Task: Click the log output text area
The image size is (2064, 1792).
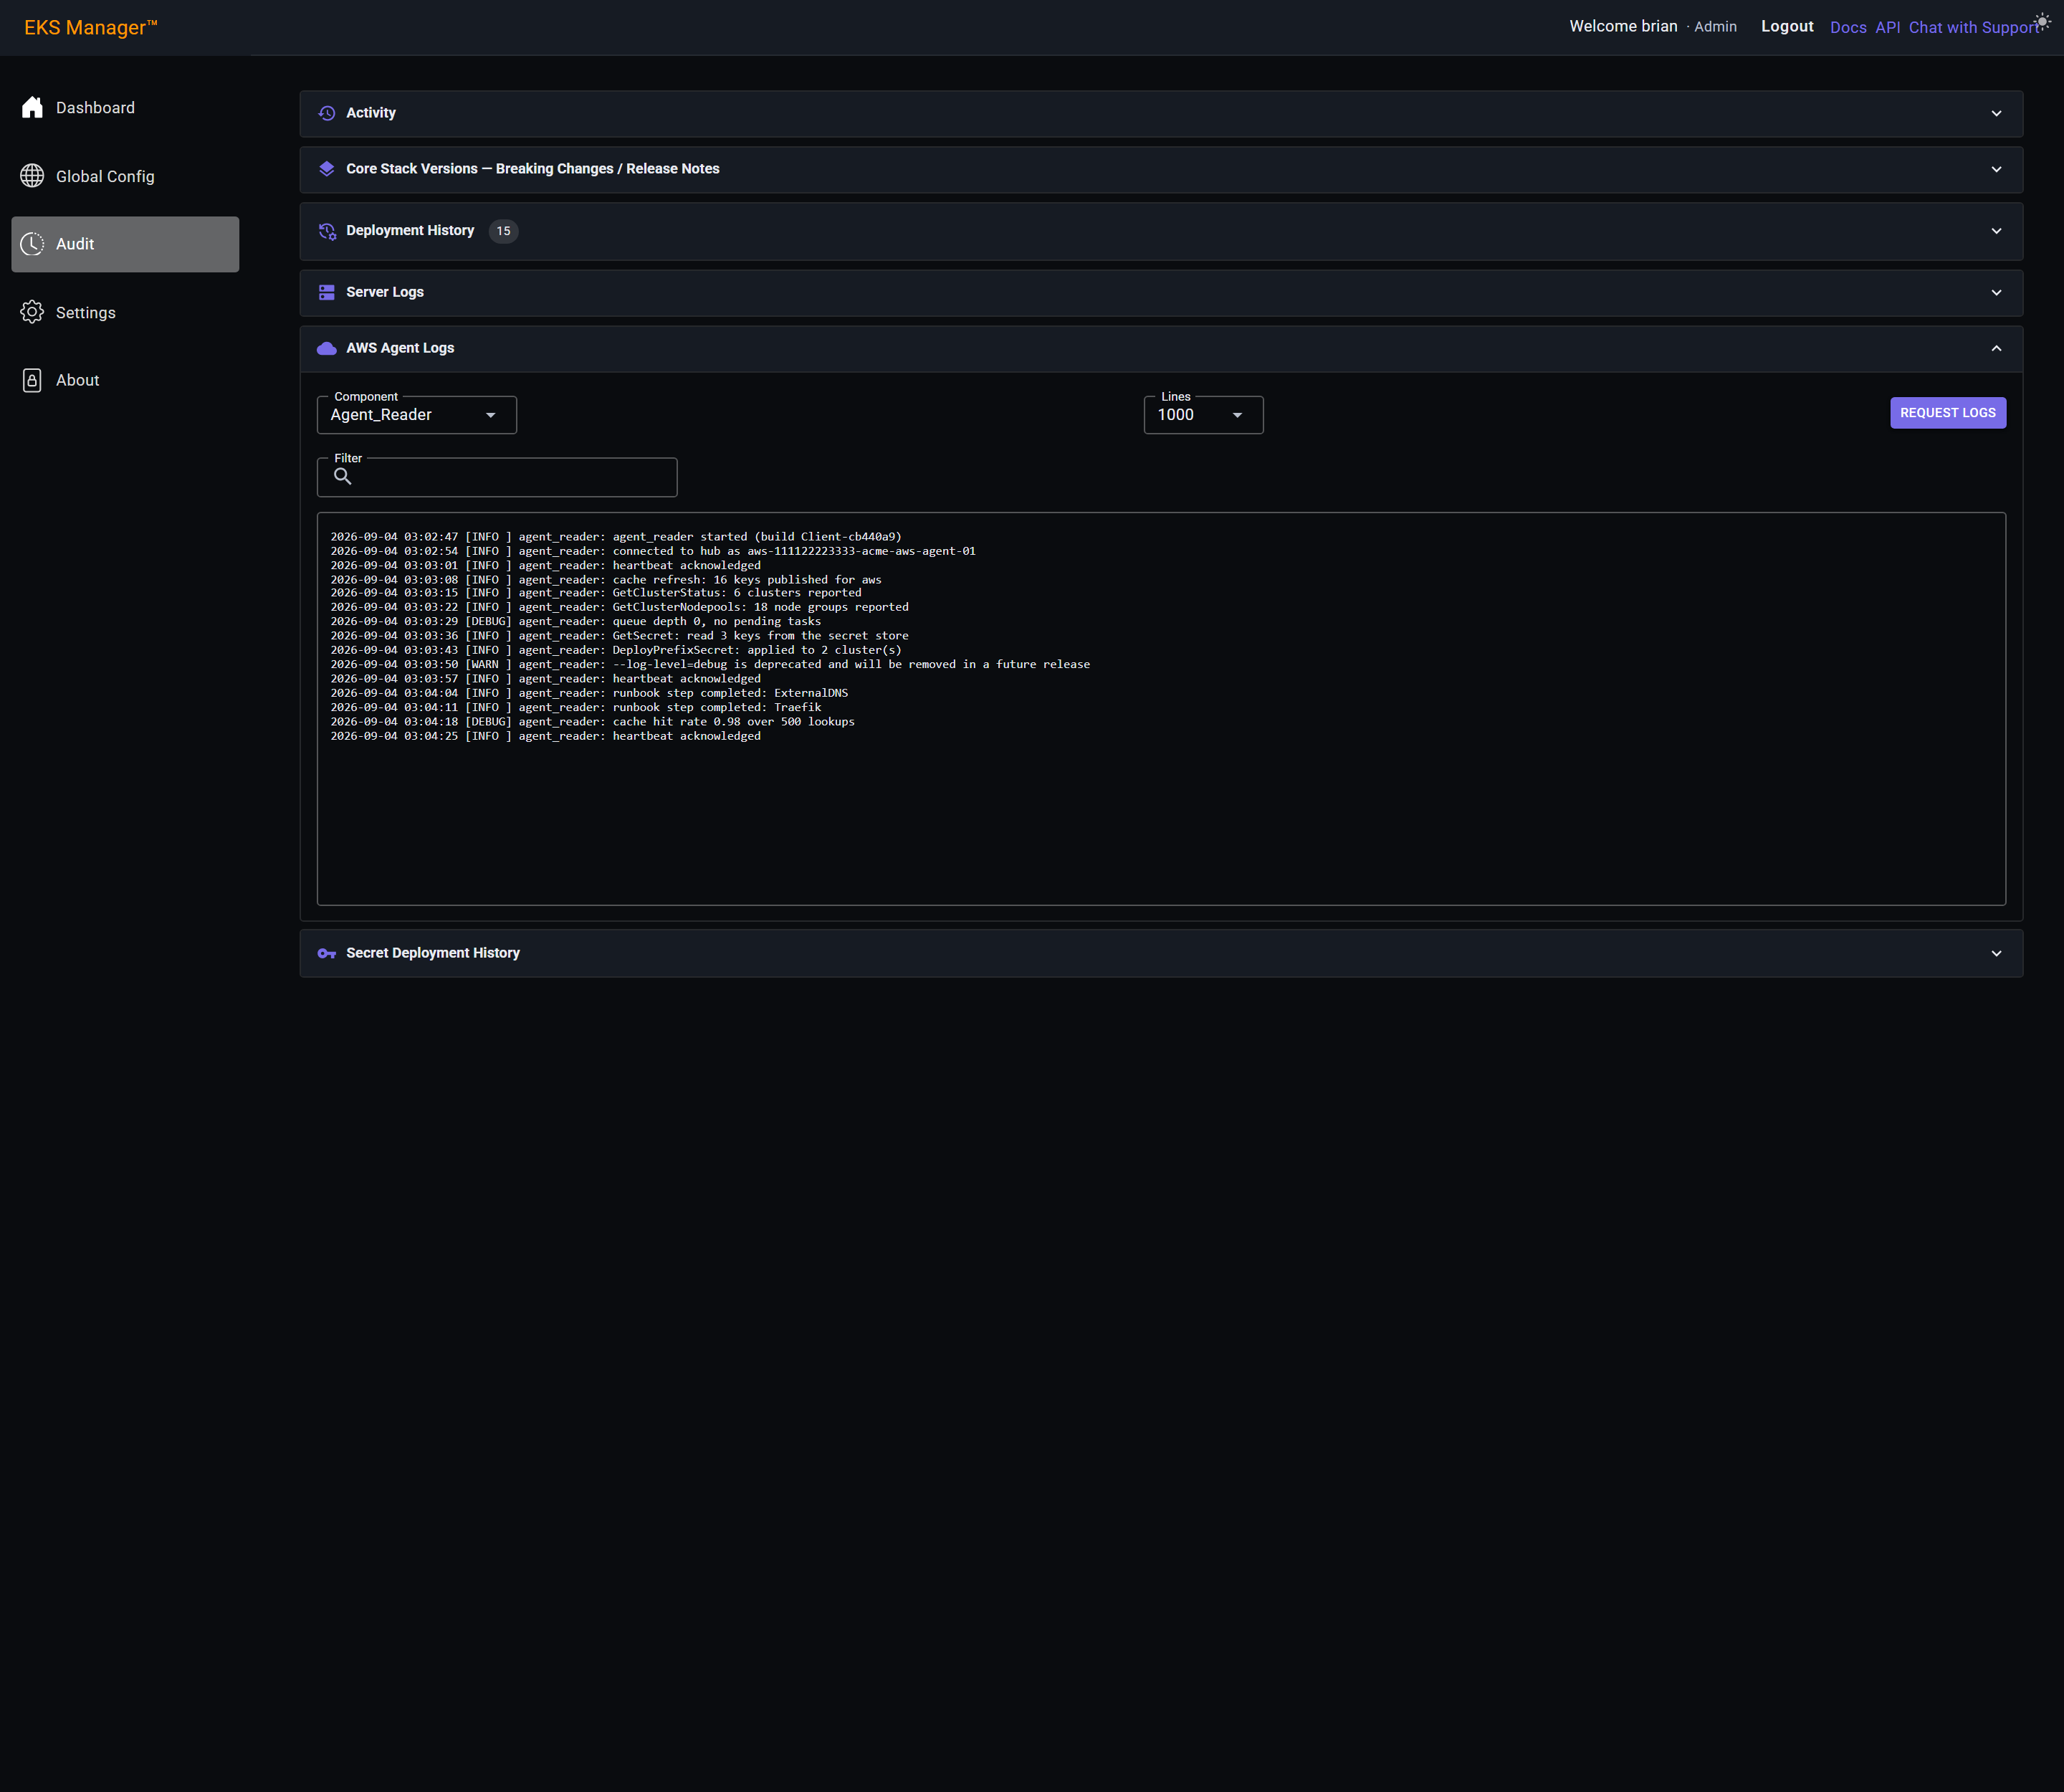Action: point(1161,709)
